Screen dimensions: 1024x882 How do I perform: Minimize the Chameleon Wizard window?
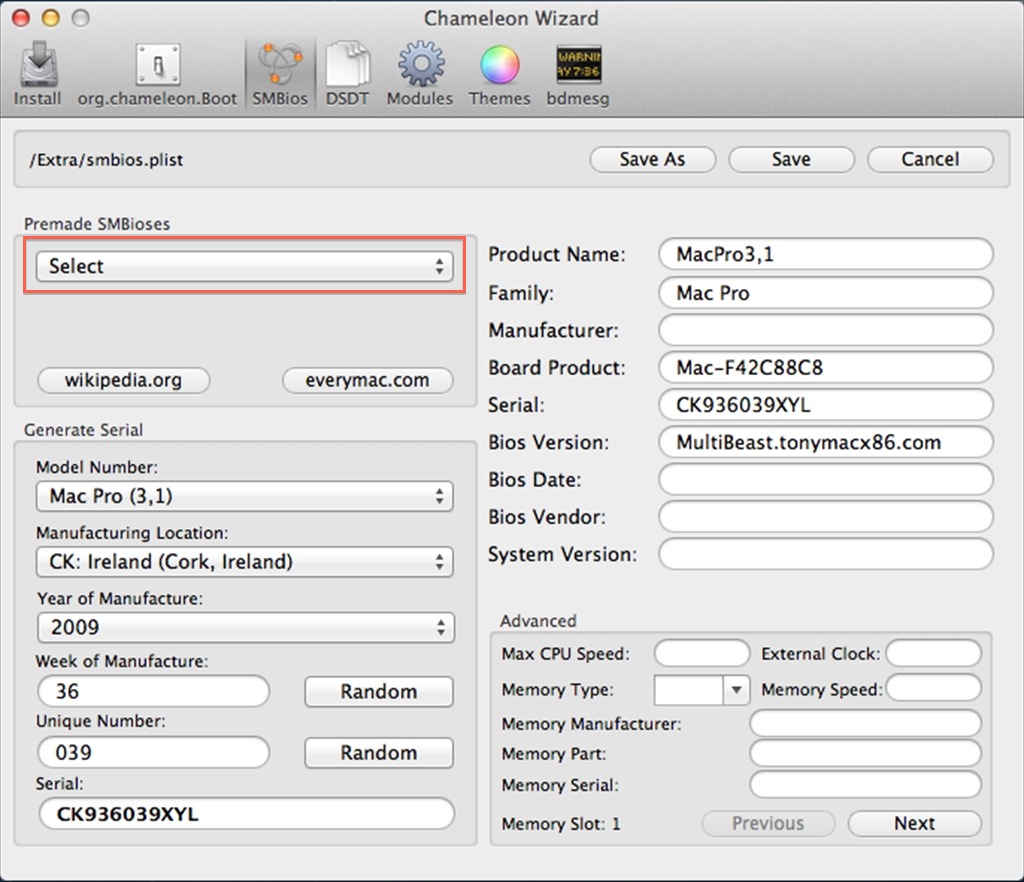51,18
